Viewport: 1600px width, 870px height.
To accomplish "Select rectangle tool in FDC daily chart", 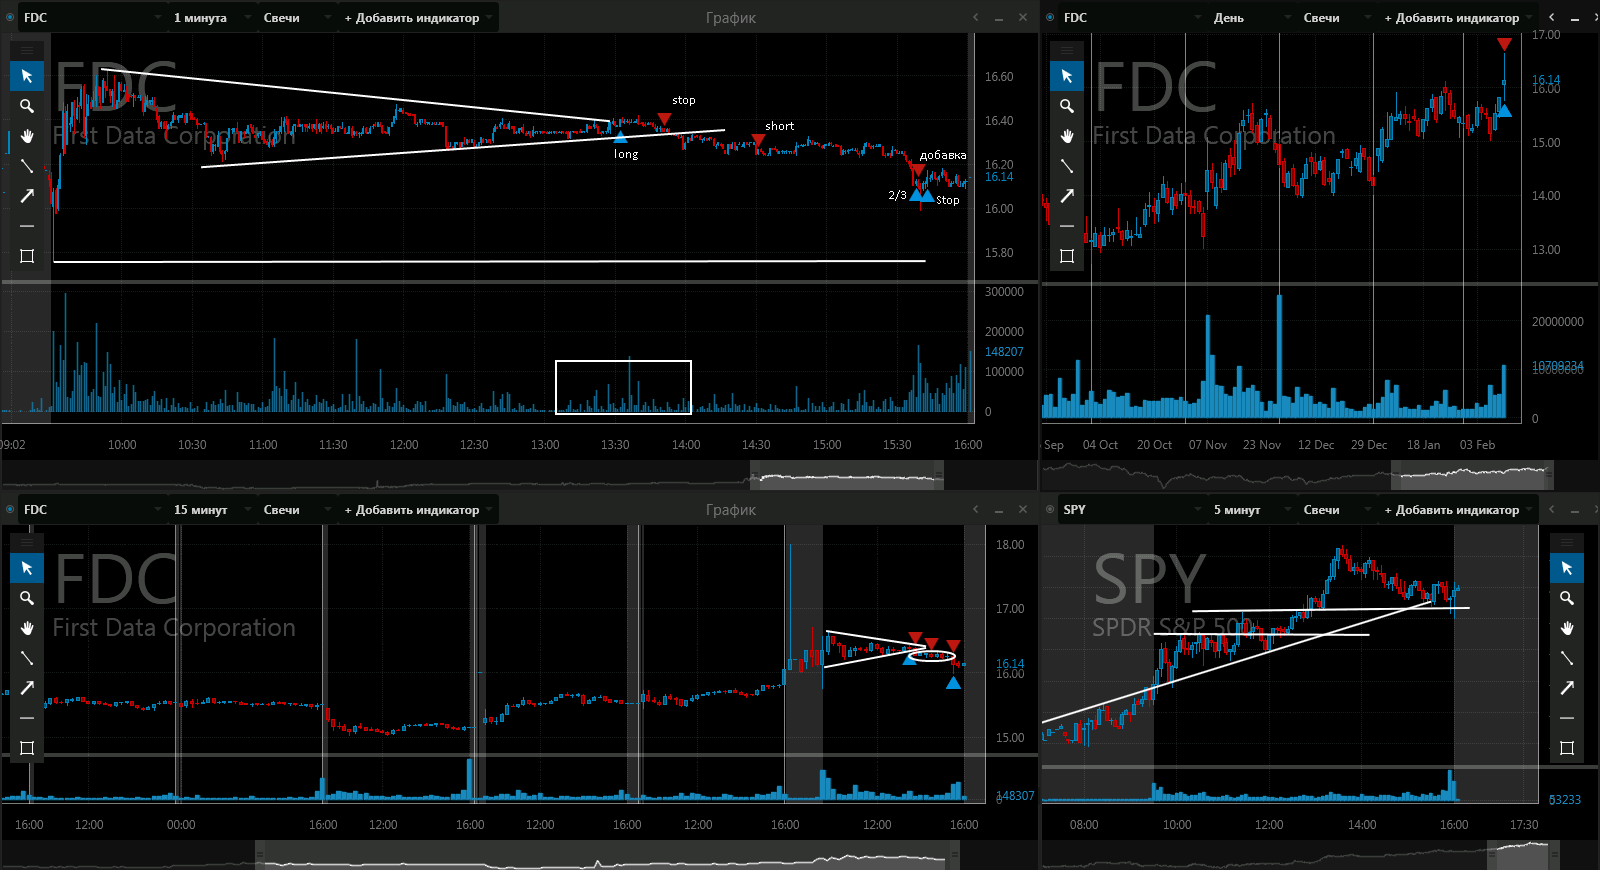I will pos(1067,256).
